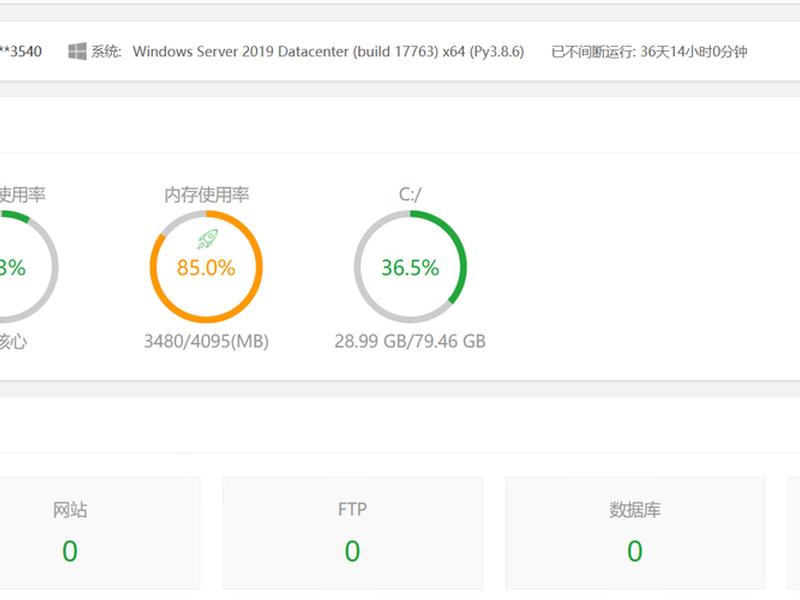Click the 系统: label
This screenshot has width=800, height=600.
[106, 52]
